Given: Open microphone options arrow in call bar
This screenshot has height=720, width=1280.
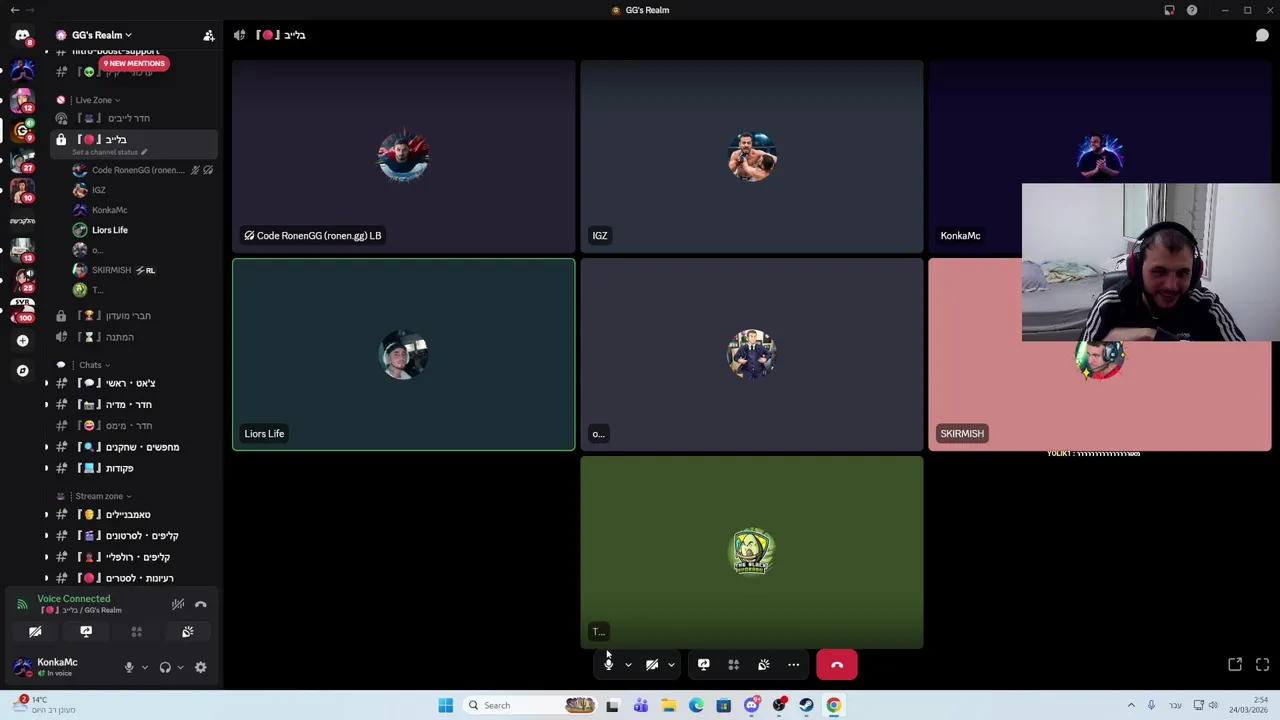Looking at the screenshot, I should click(628, 665).
